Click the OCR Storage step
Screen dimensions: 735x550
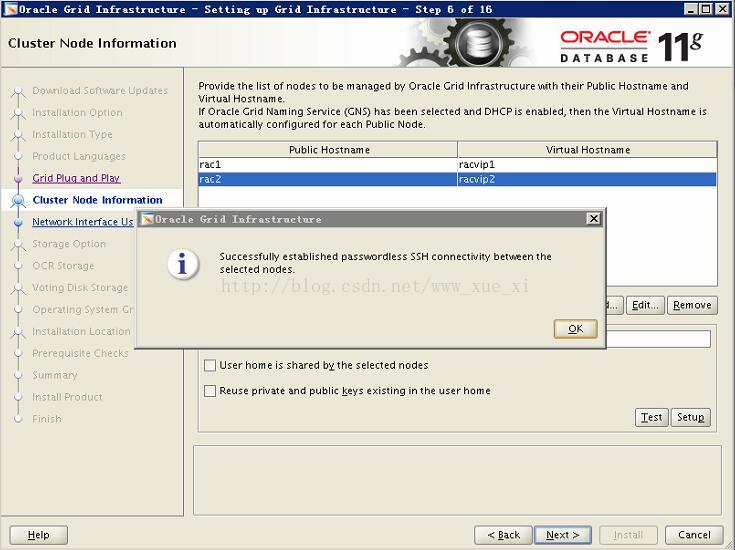tap(63, 266)
